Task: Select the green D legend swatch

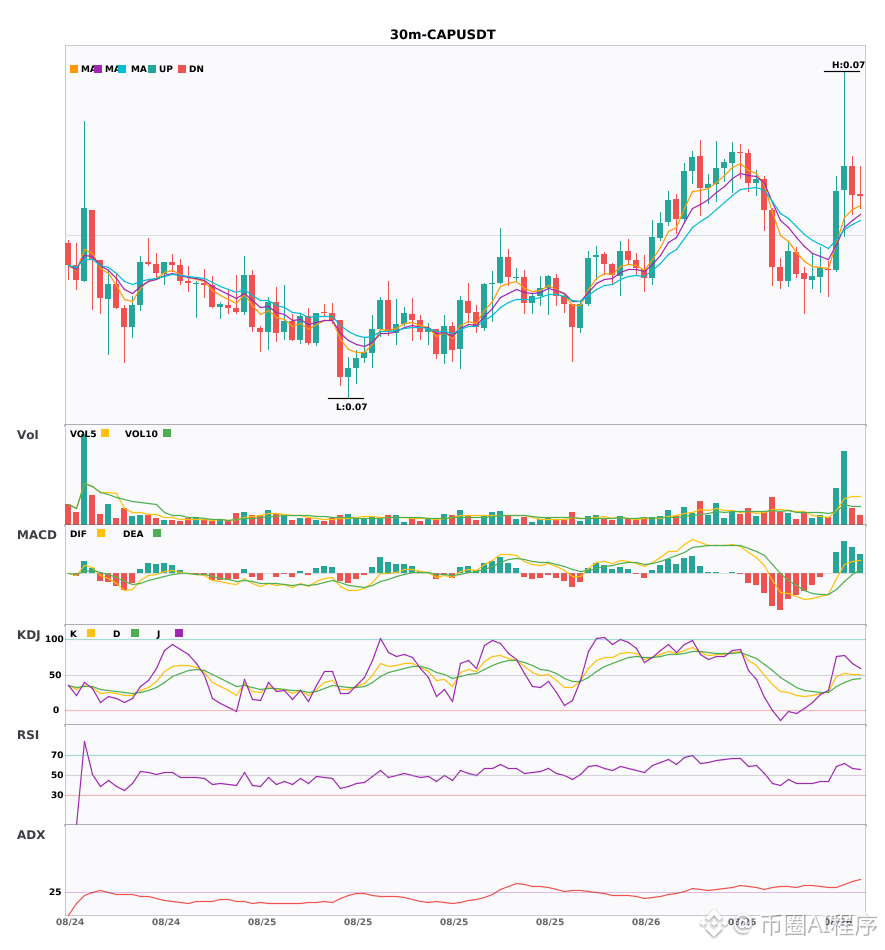Action: point(135,633)
